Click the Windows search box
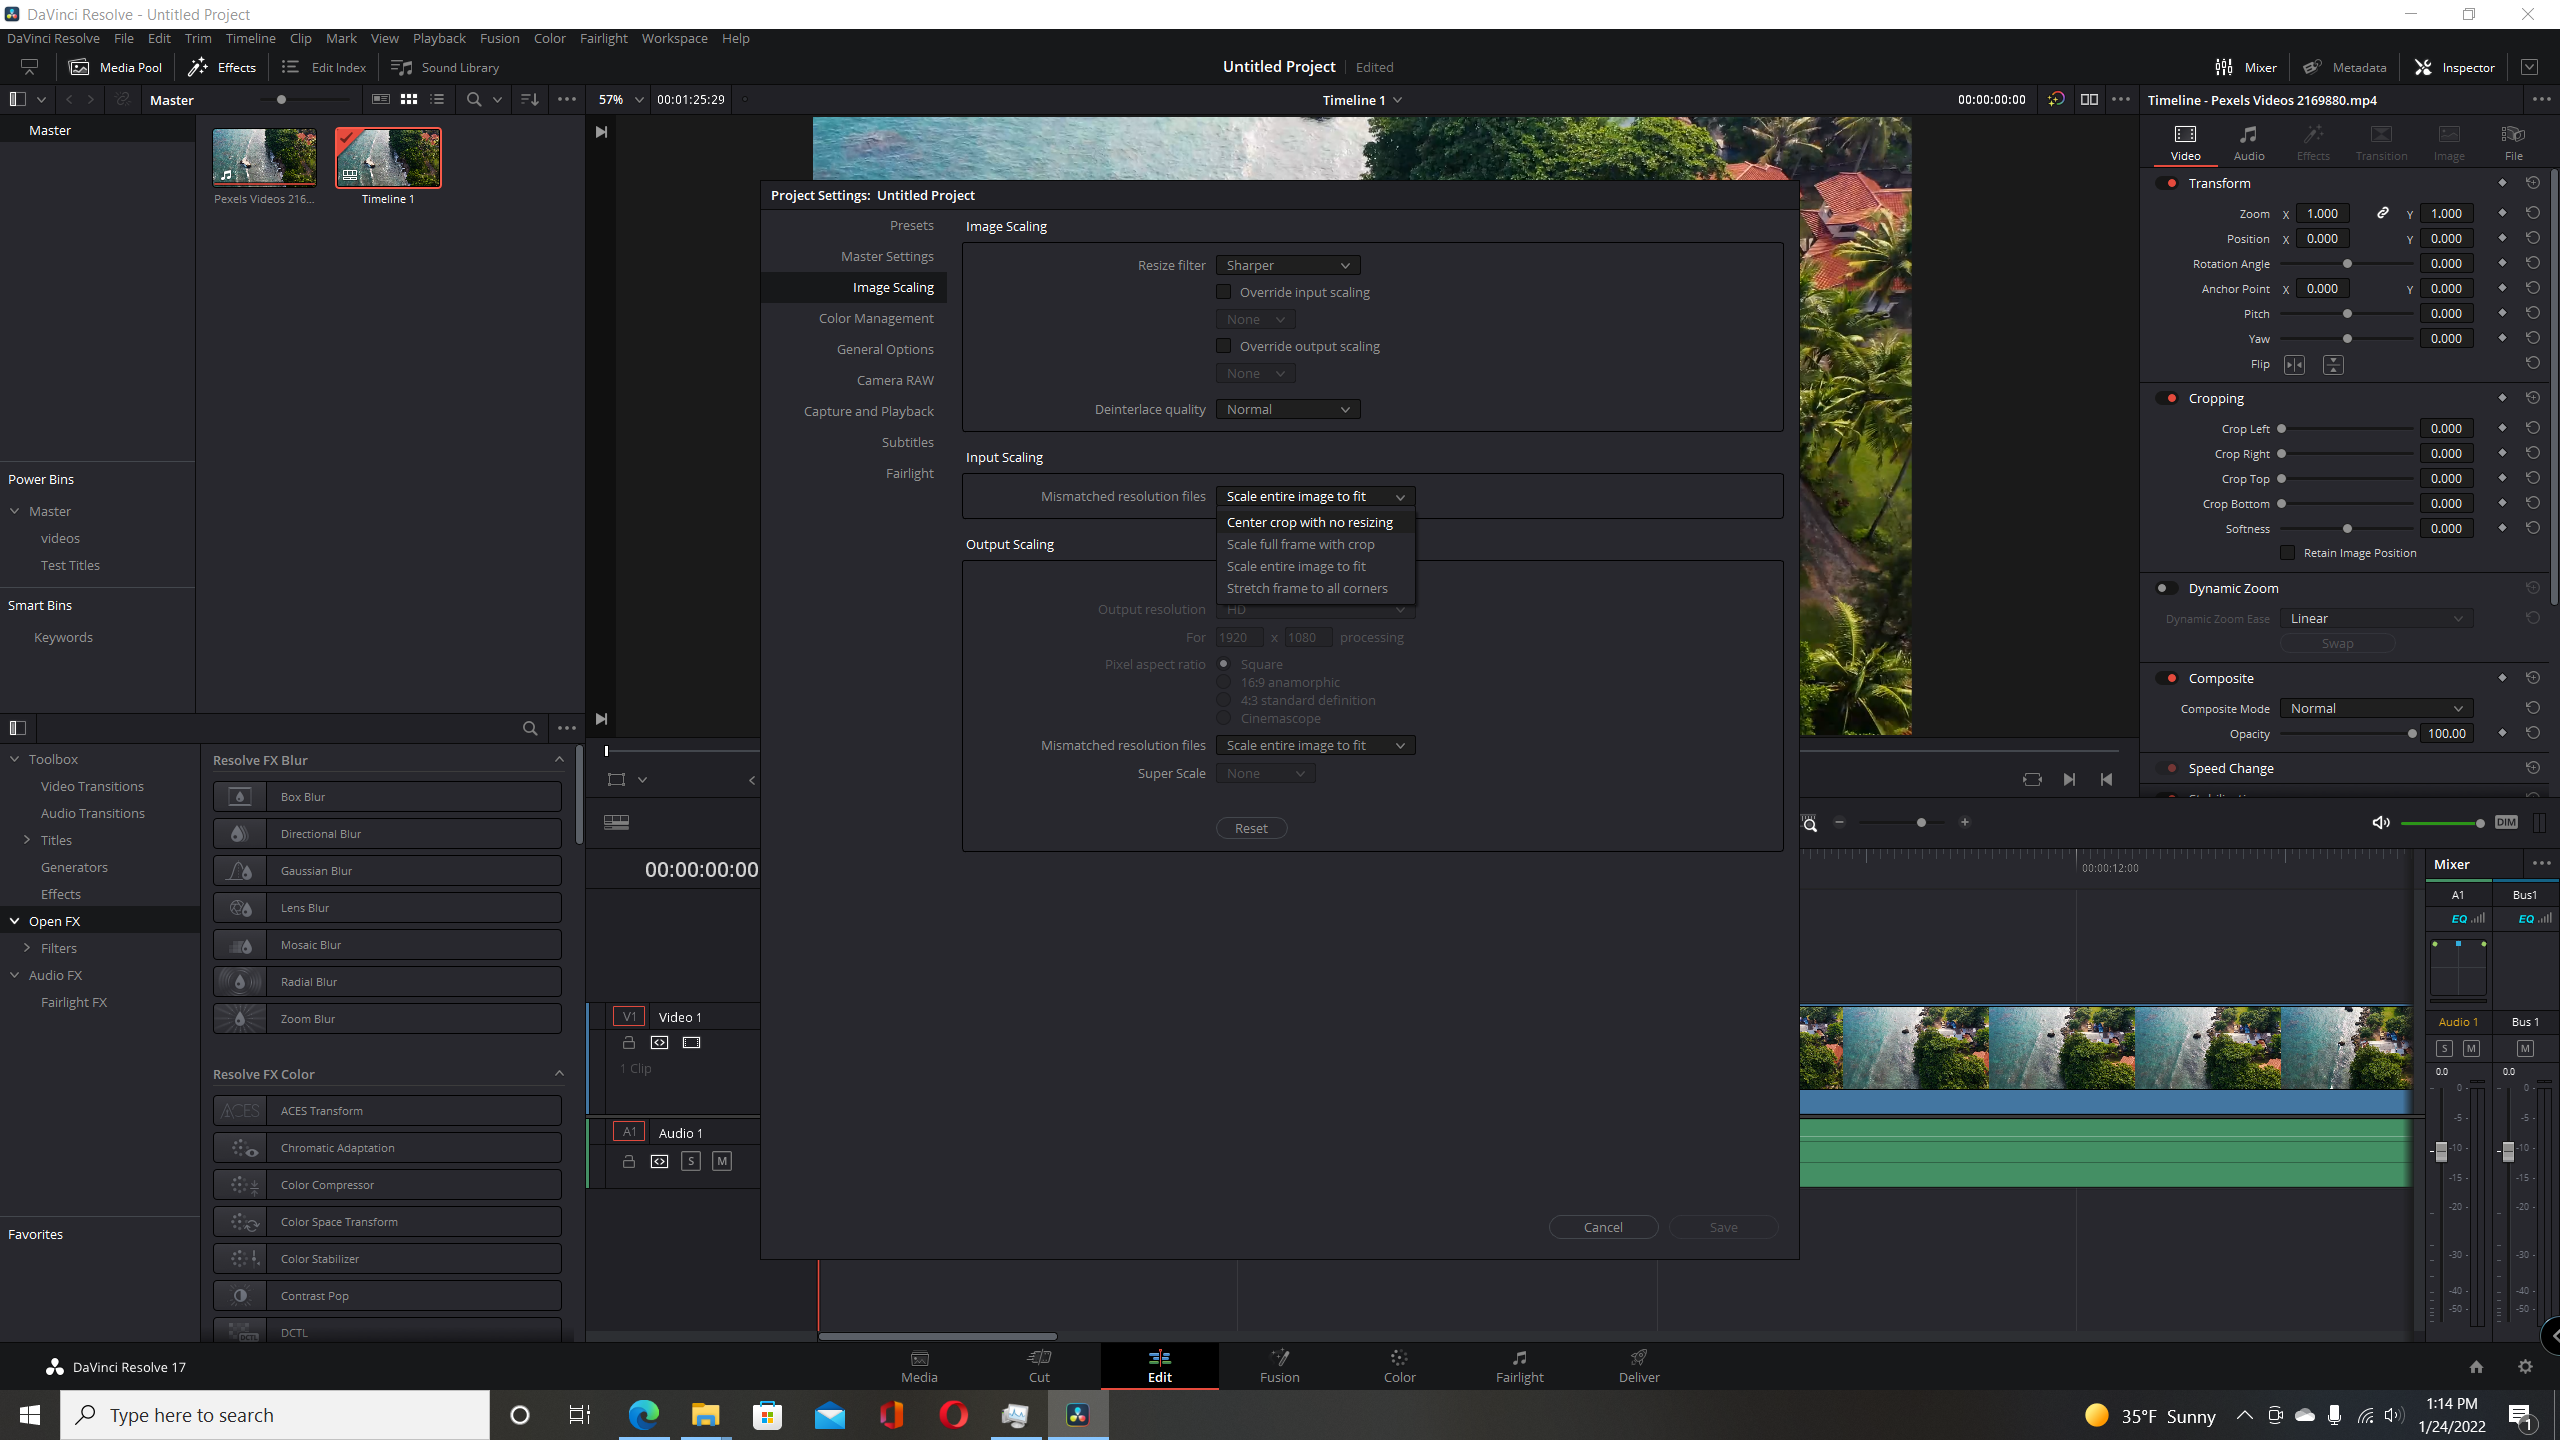Image resolution: width=2560 pixels, height=1440 pixels. tap(275, 1415)
